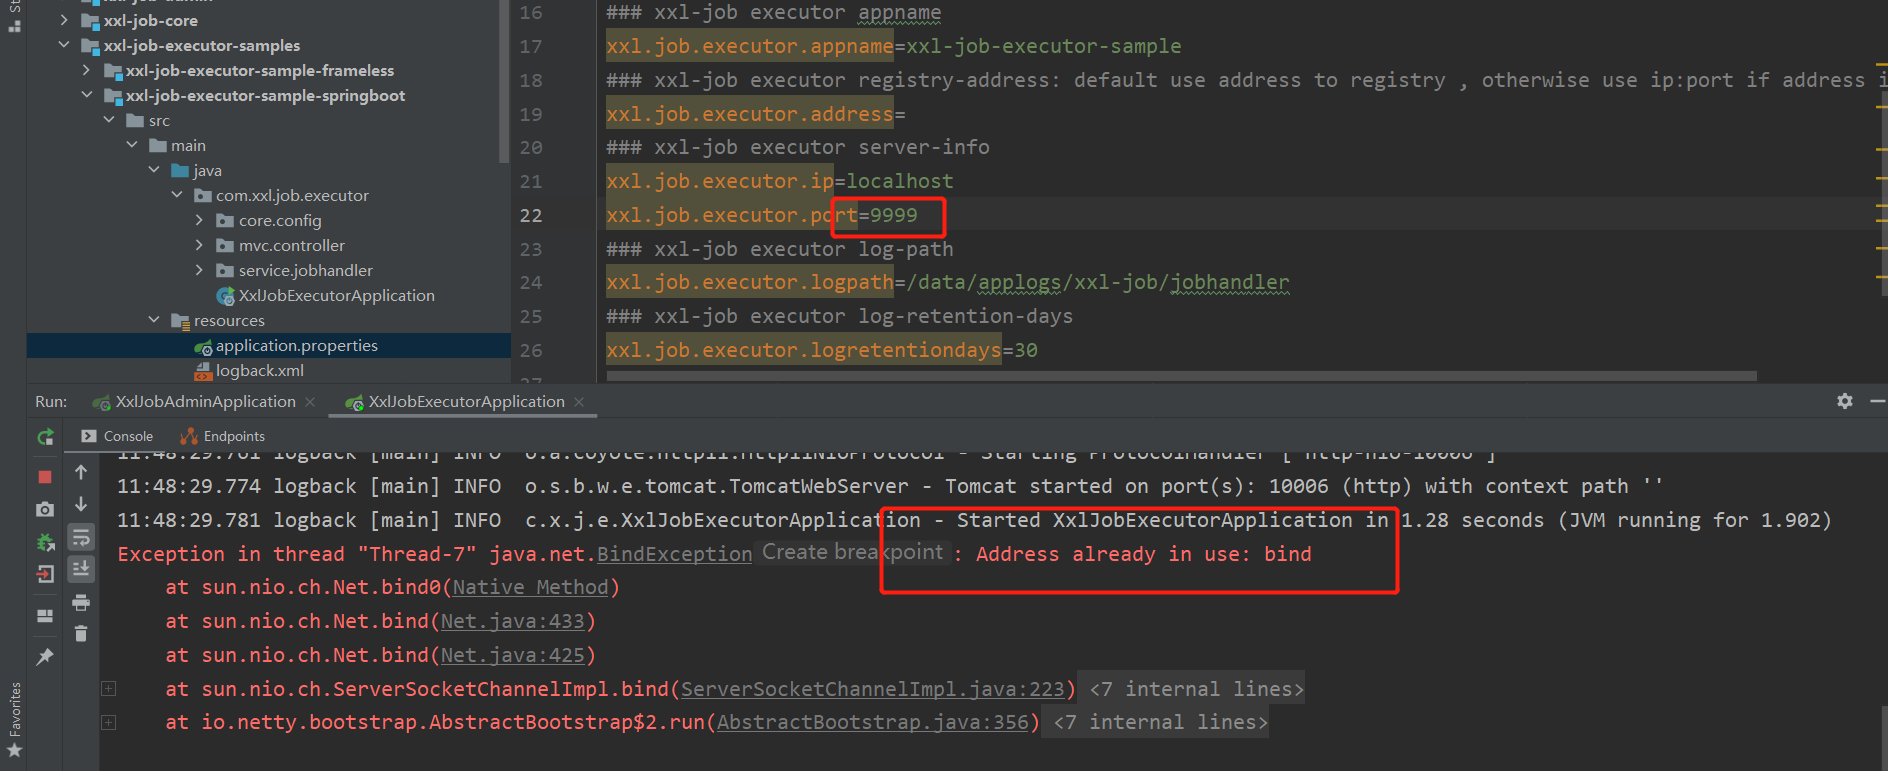
Task: Expand the mvc.controller package
Action: tap(199, 245)
